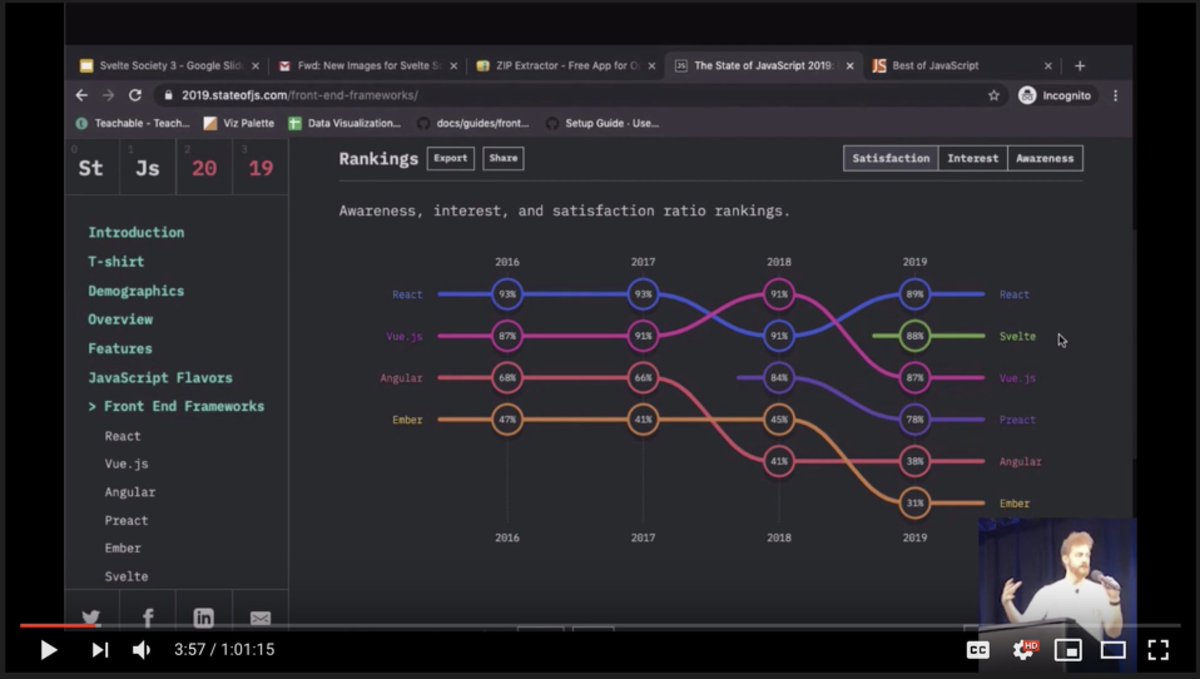This screenshot has width=1200, height=679.
Task: Open Chrome three-dot menu
Action: (1115, 95)
